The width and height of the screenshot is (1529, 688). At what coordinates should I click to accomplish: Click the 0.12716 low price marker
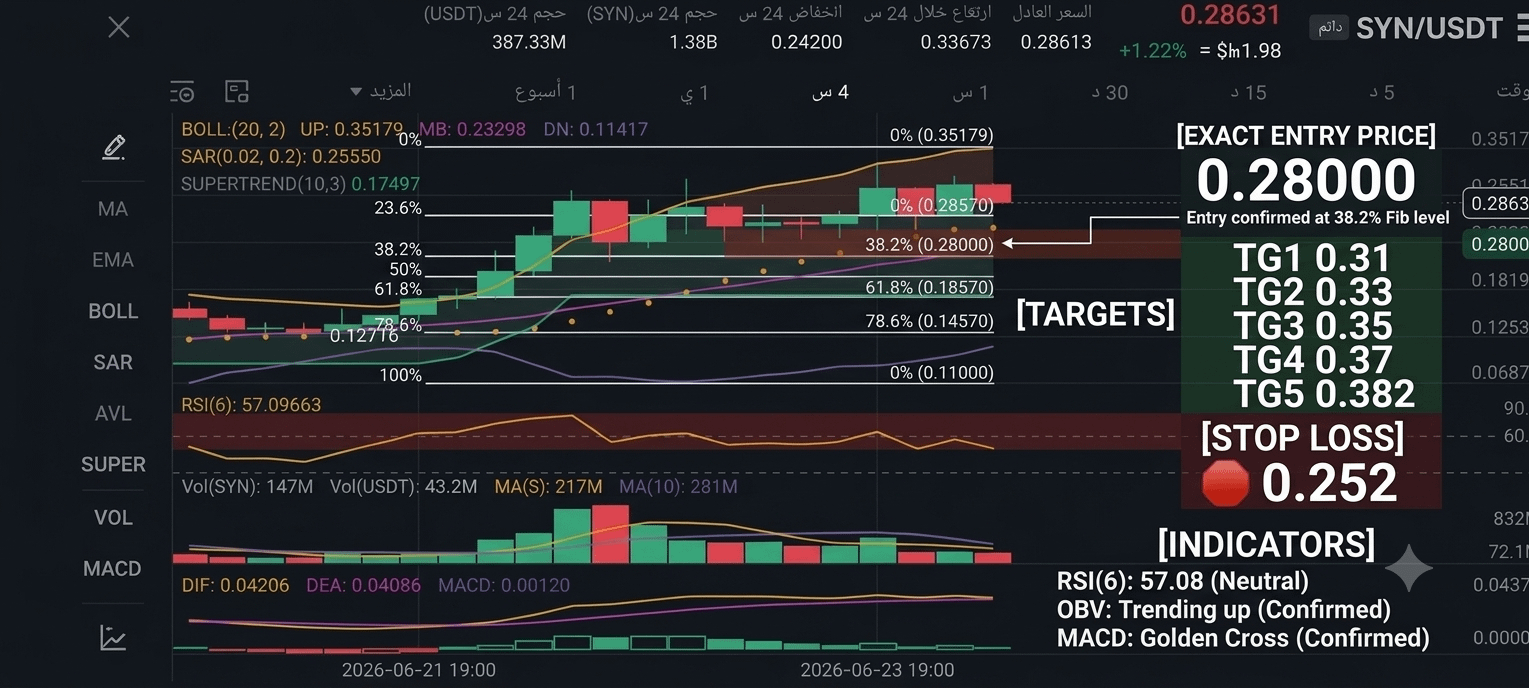tap(364, 336)
